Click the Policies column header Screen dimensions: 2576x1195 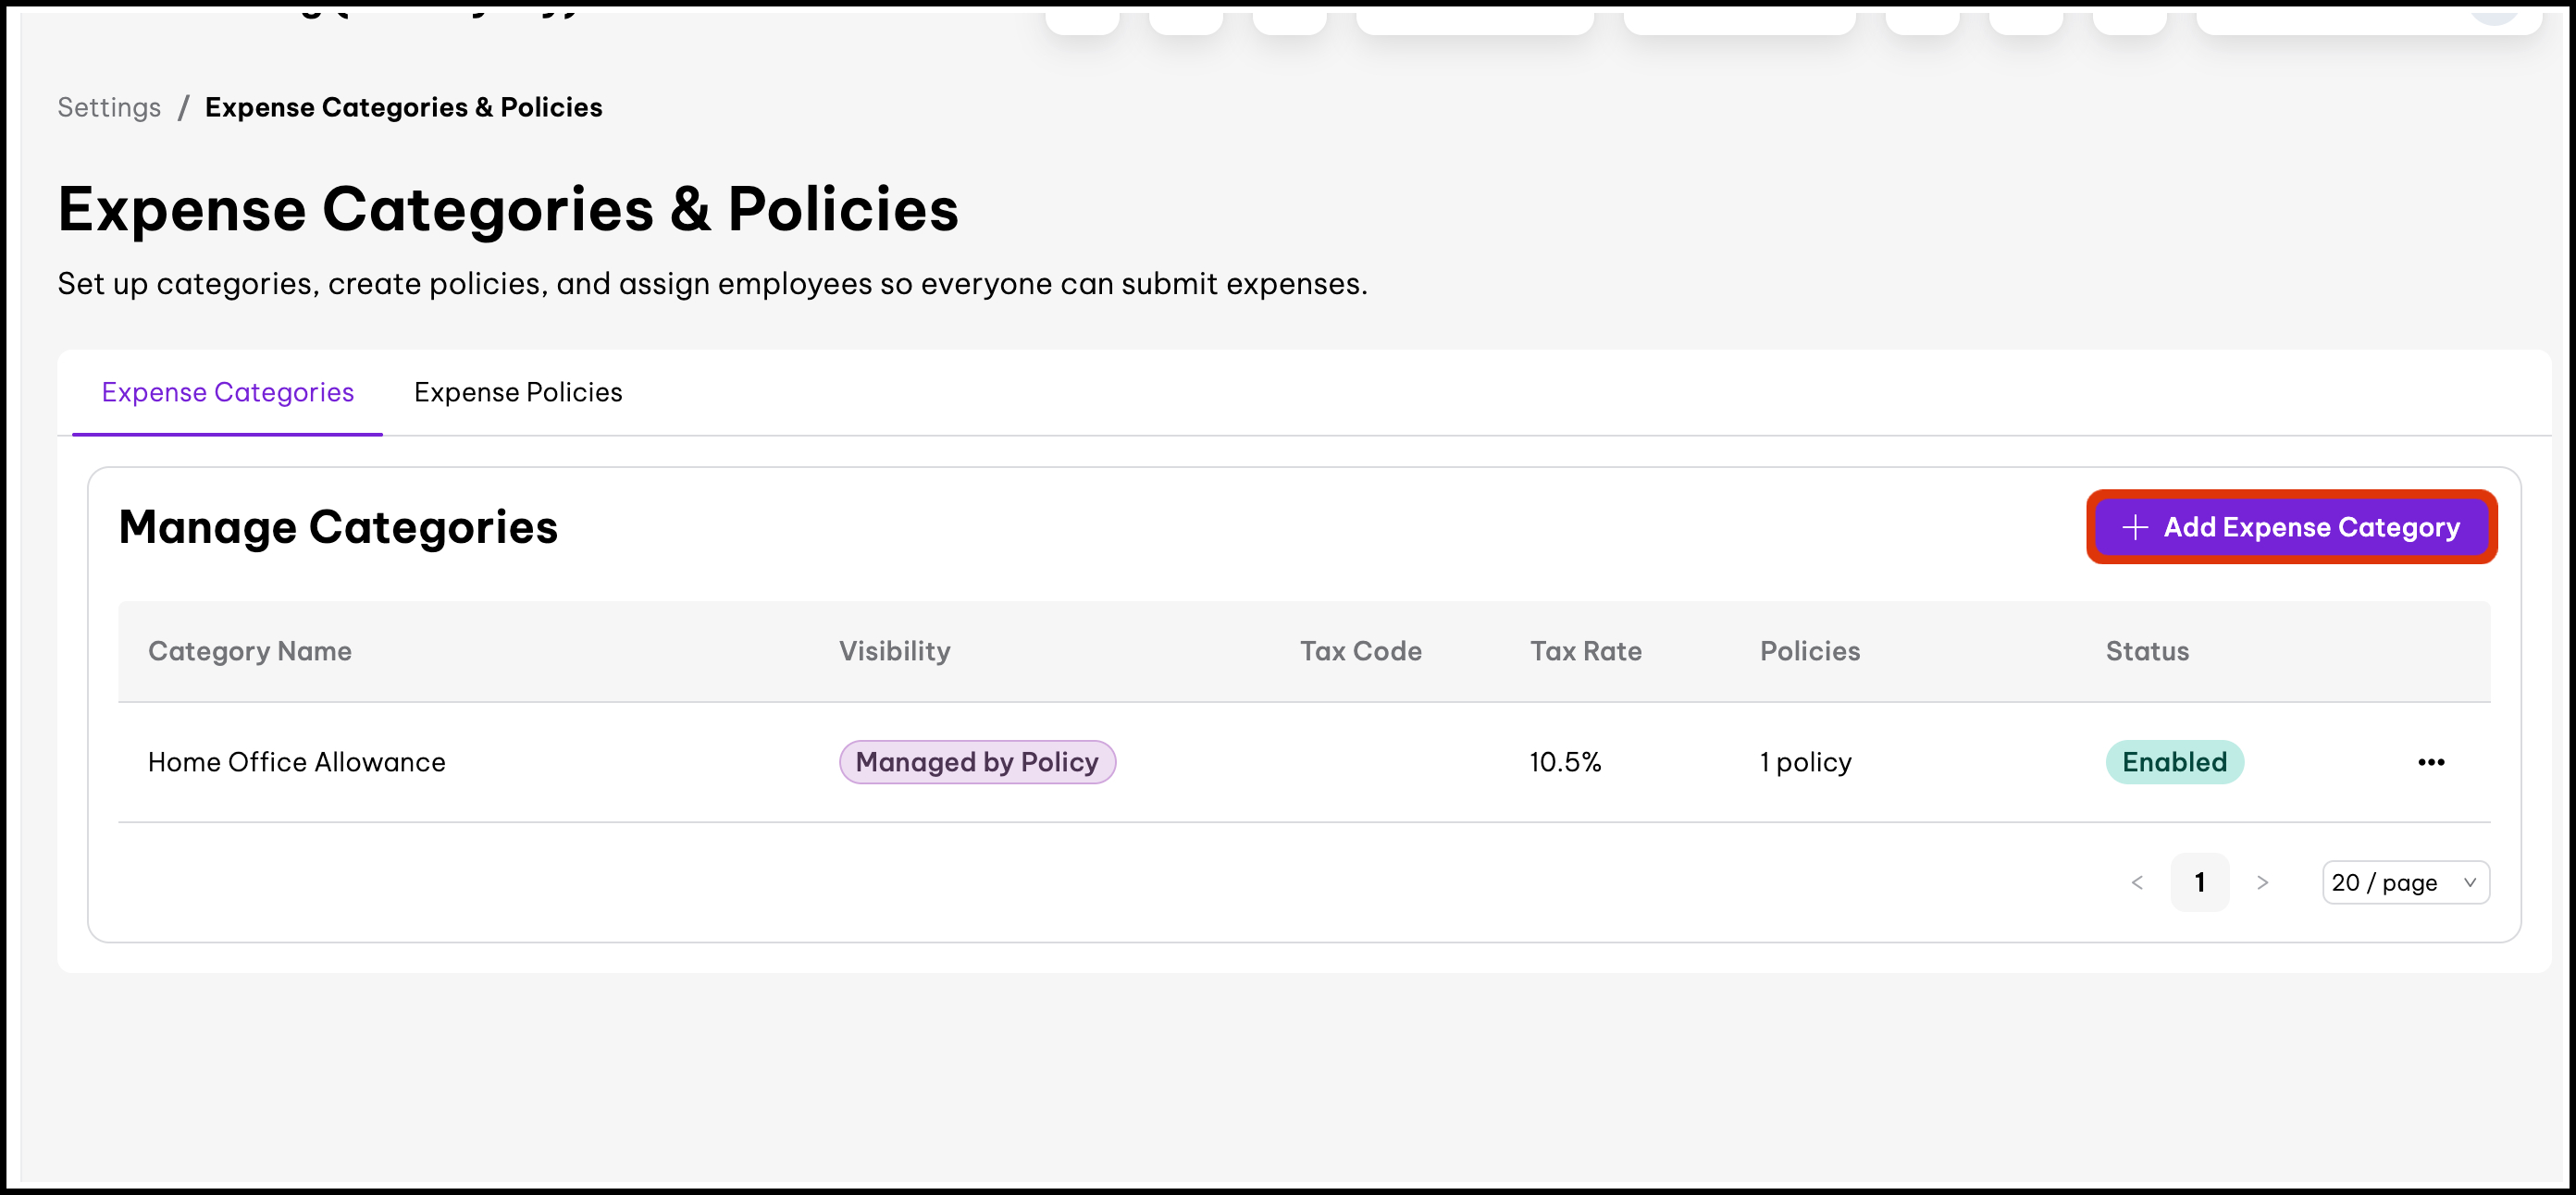(x=1810, y=651)
